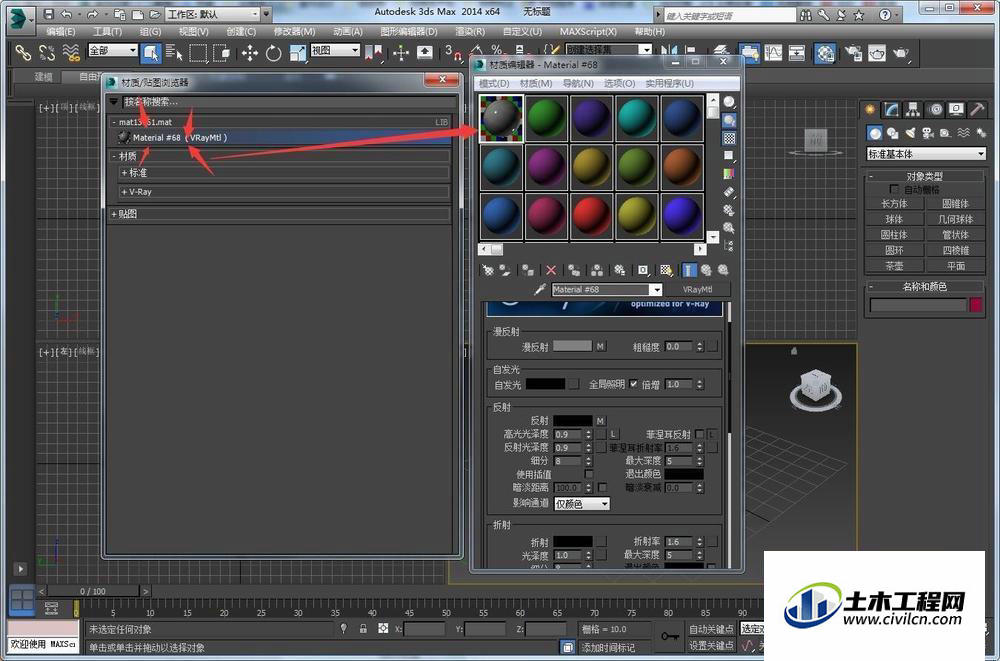Click the 漫反射 gray color swatch
The height and width of the screenshot is (661, 1000).
pos(573,346)
